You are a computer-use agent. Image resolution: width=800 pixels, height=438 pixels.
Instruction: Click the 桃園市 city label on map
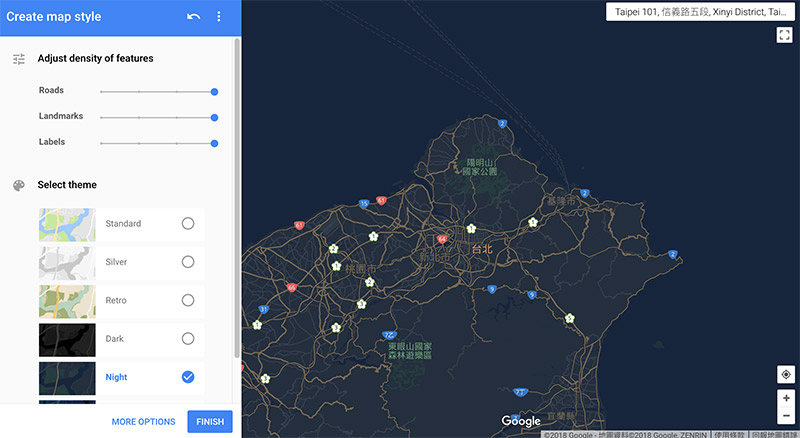360,269
